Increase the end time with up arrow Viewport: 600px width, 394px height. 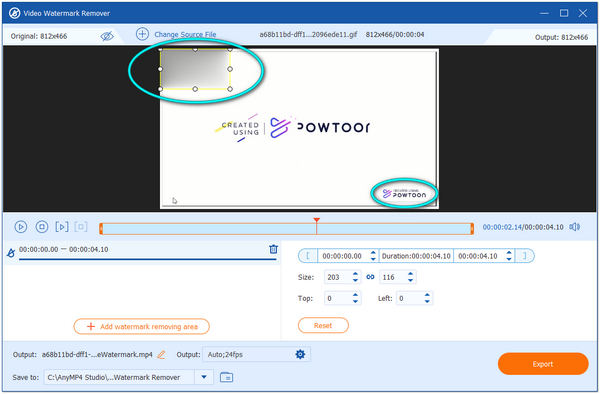click(509, 252)
